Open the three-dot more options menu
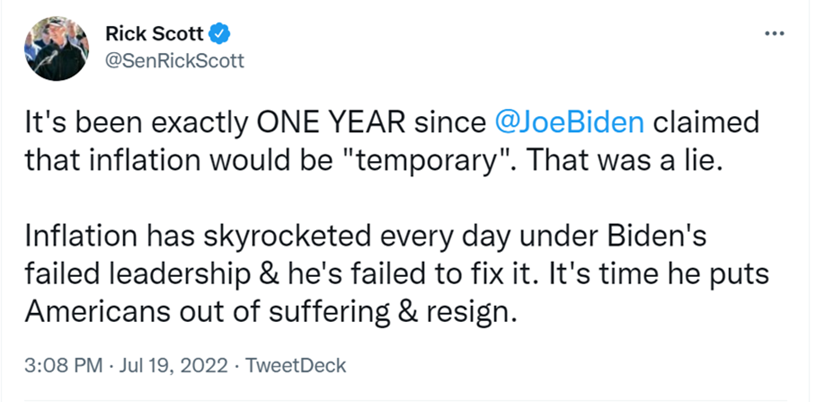816x402 pixels. (774, 33)
